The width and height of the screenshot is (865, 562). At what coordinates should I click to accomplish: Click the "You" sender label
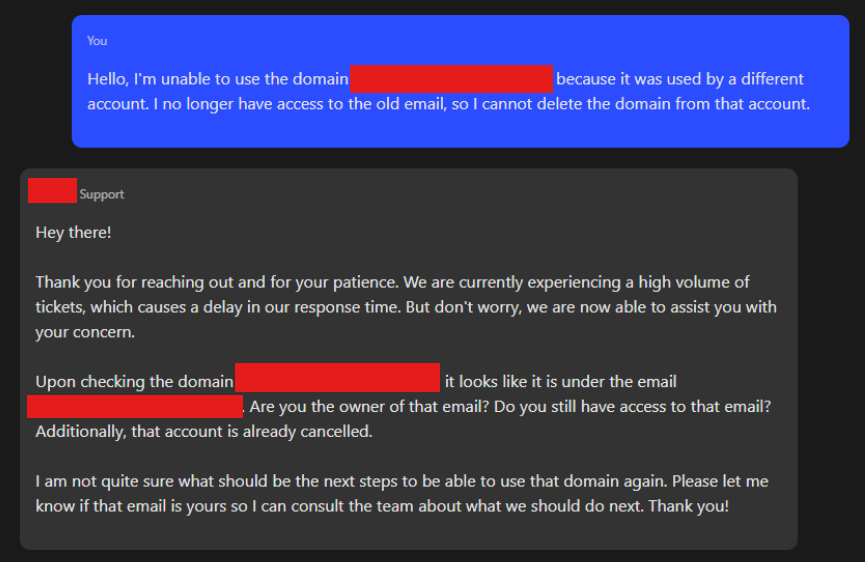coord(97,41)
